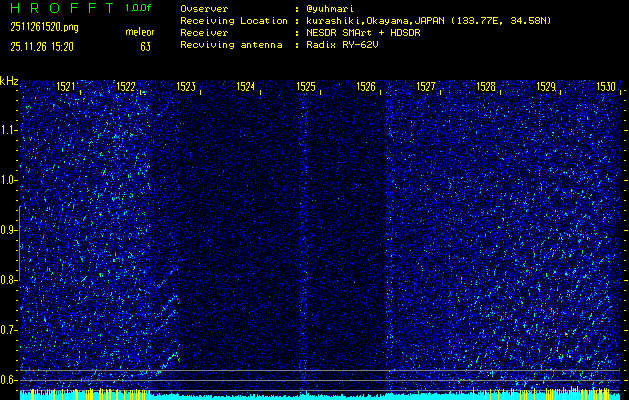Image resolution: width=629 pixels, height=400 pixels.
Task: Click the 1.1 kHz frequency label
Action: point(7,130)
